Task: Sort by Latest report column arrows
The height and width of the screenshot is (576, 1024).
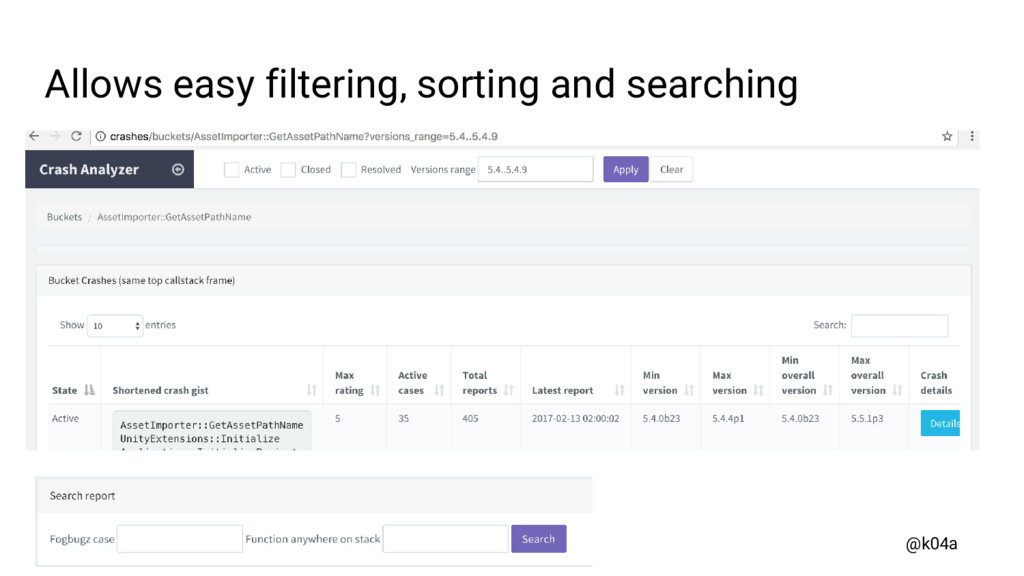Action: [x=619, y=390]
